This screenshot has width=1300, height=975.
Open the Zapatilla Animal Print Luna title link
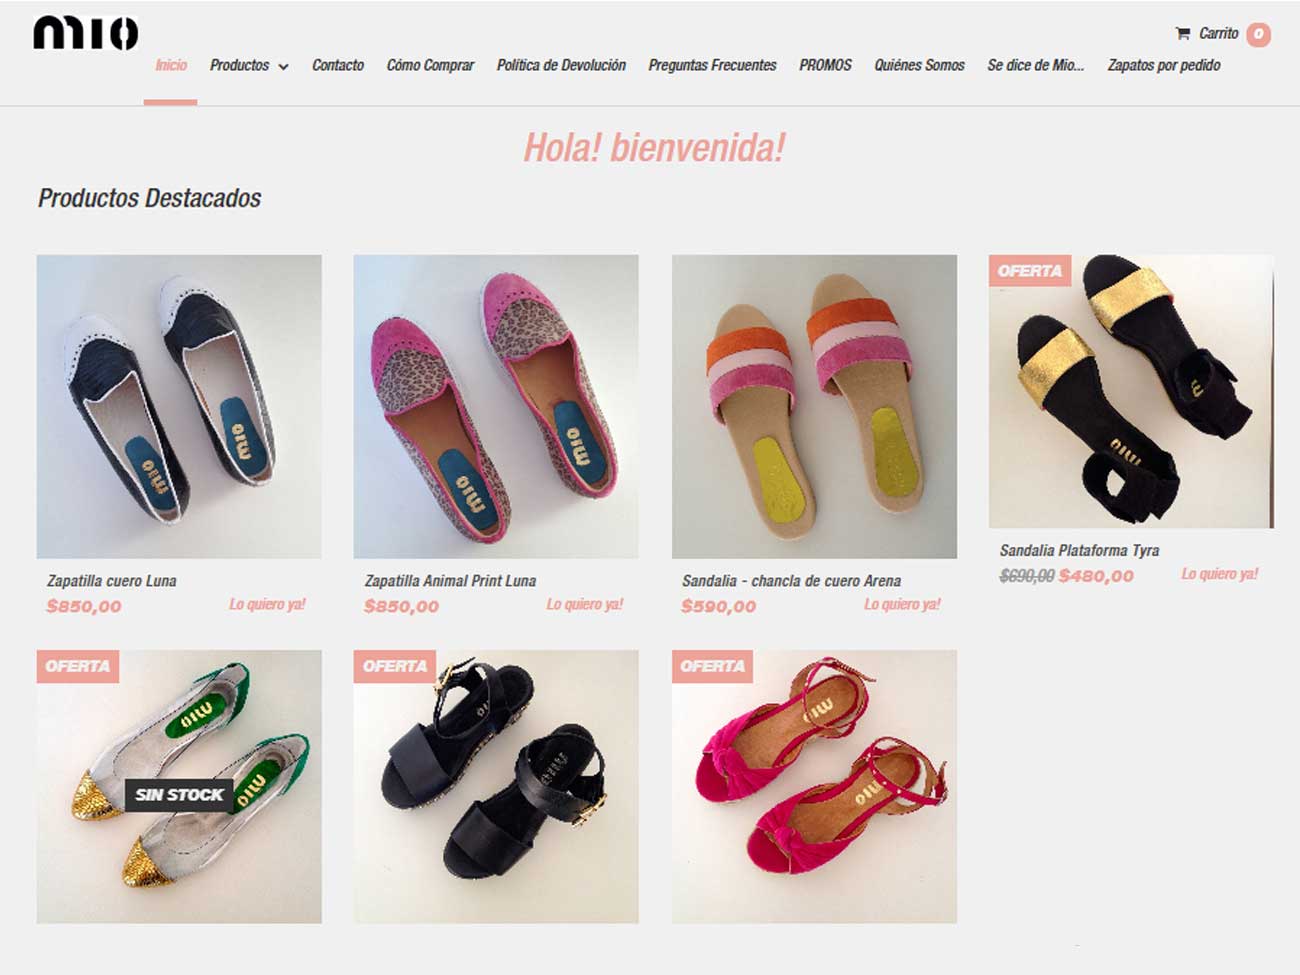pos(450,580)
